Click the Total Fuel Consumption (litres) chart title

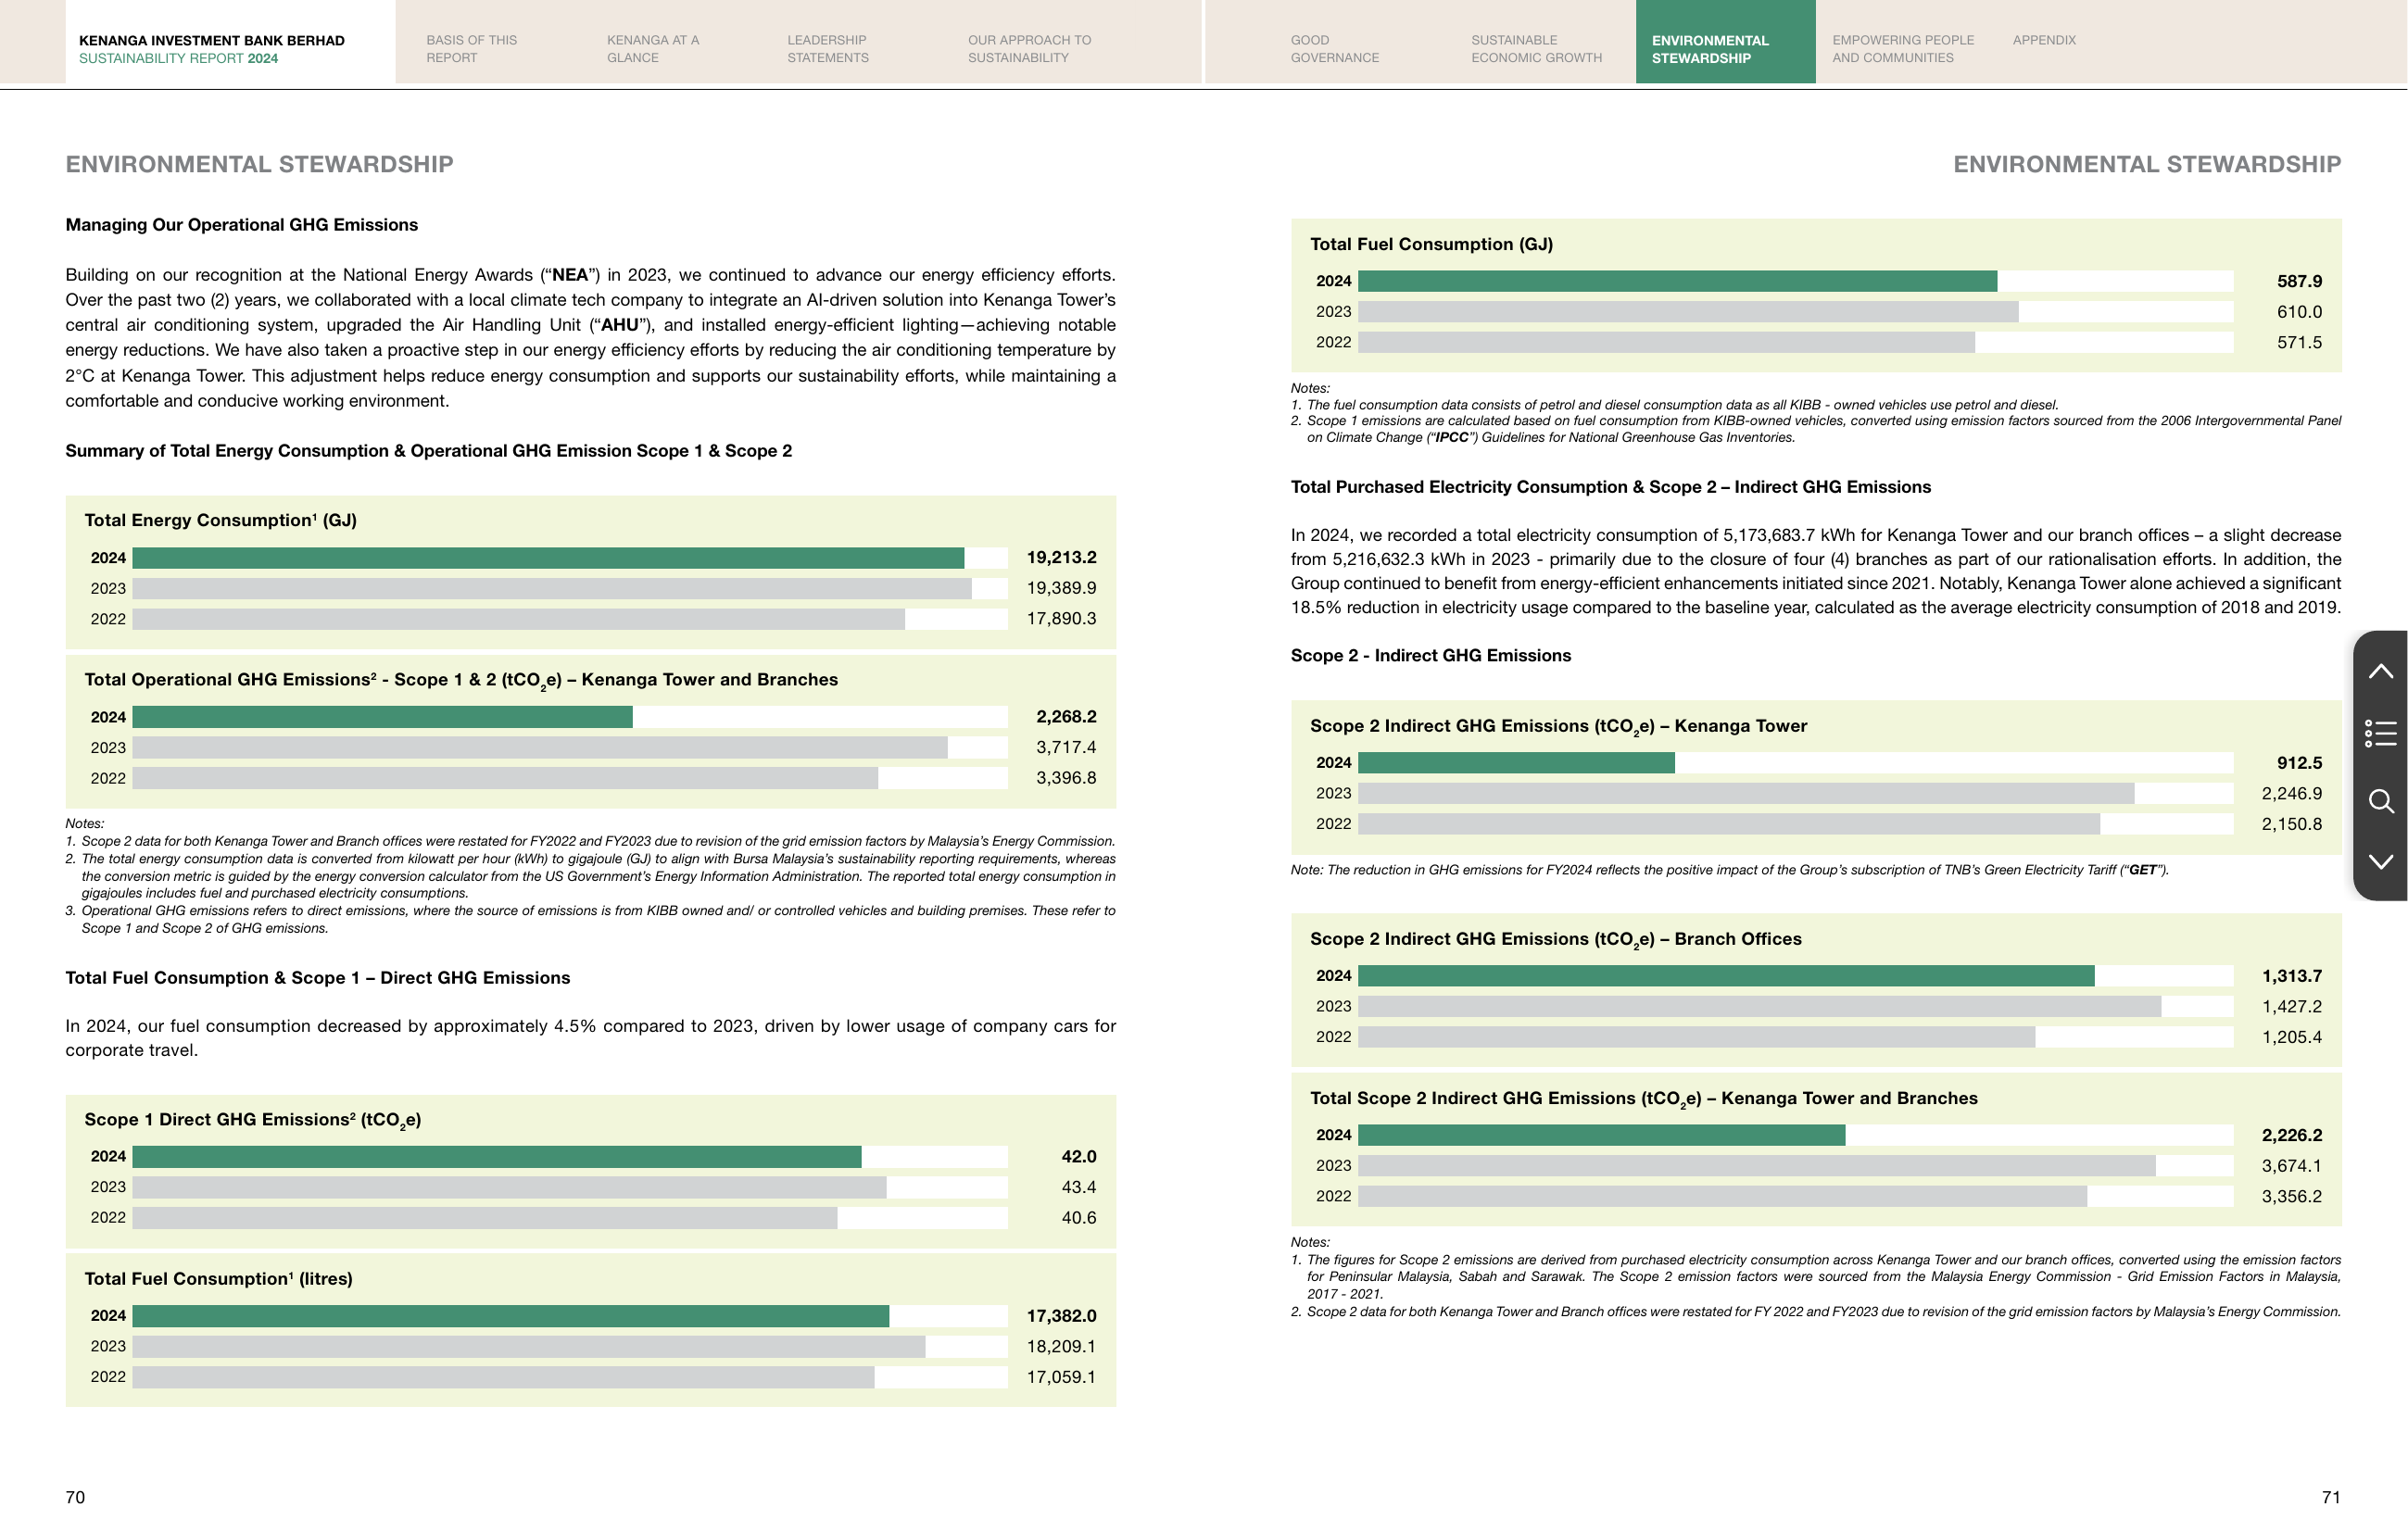pyautogui.click(x=219, y=1279)
